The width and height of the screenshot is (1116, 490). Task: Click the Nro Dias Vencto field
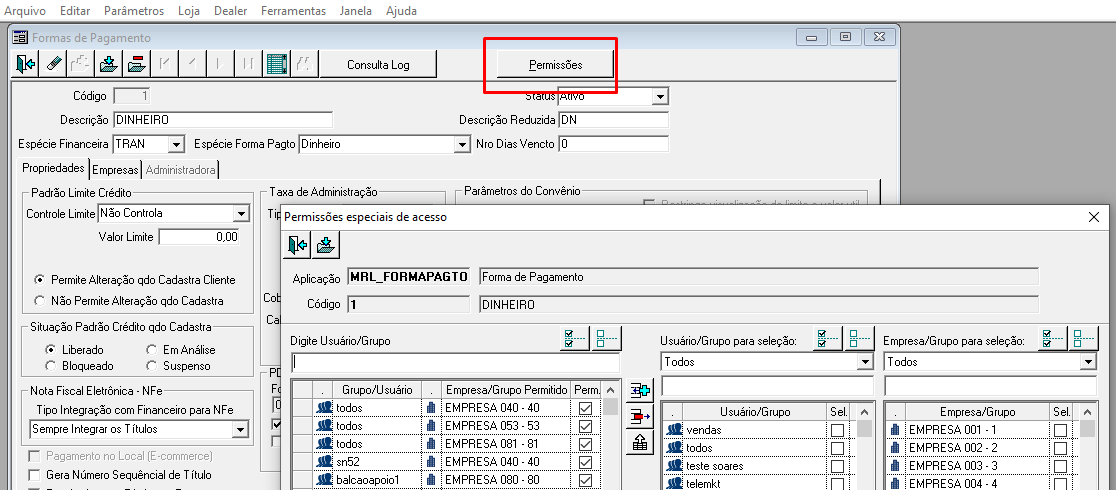coord(614,144)
